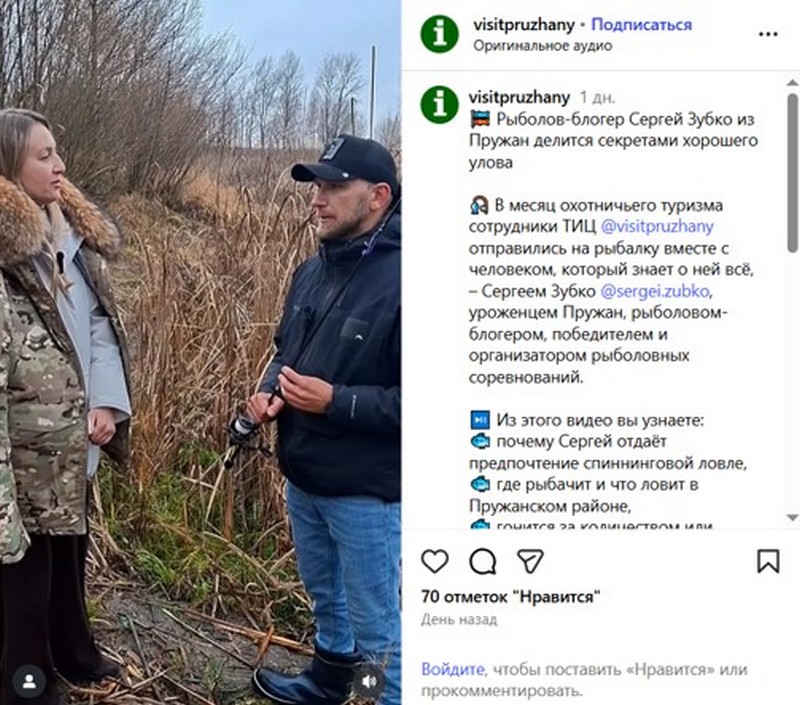This screenshot has width=800, height=705.
Task: Open visitpruzhany username above caption text
Action: pyautogui.click(x=519, y=97)
